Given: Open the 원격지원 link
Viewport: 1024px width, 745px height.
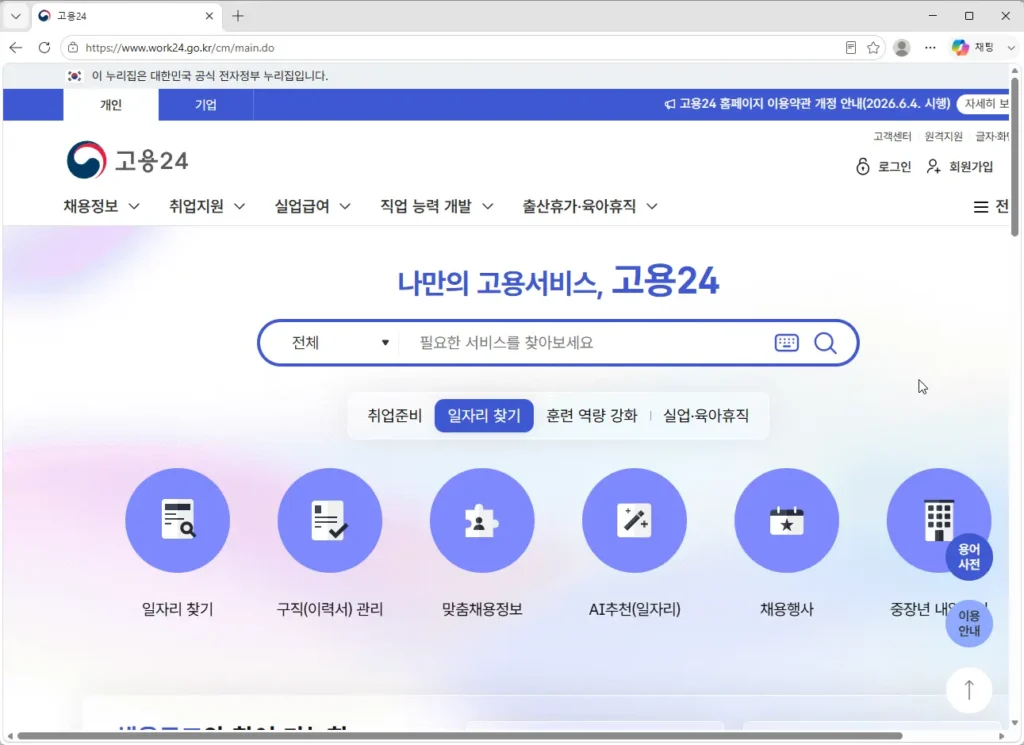Looking at the screenshot, I should (x=943, y=136).
